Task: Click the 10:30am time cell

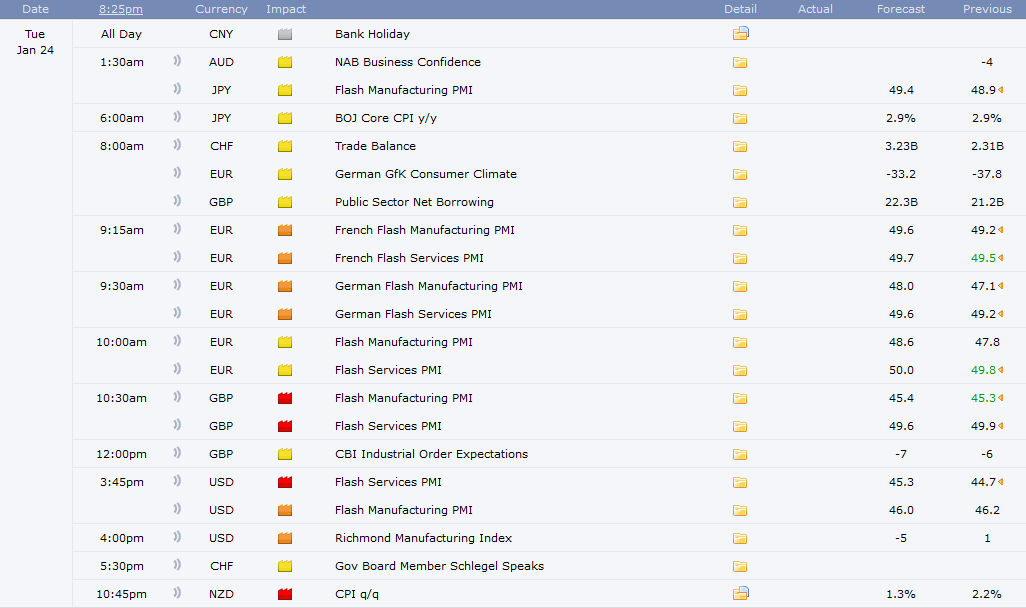Action: 122,398
